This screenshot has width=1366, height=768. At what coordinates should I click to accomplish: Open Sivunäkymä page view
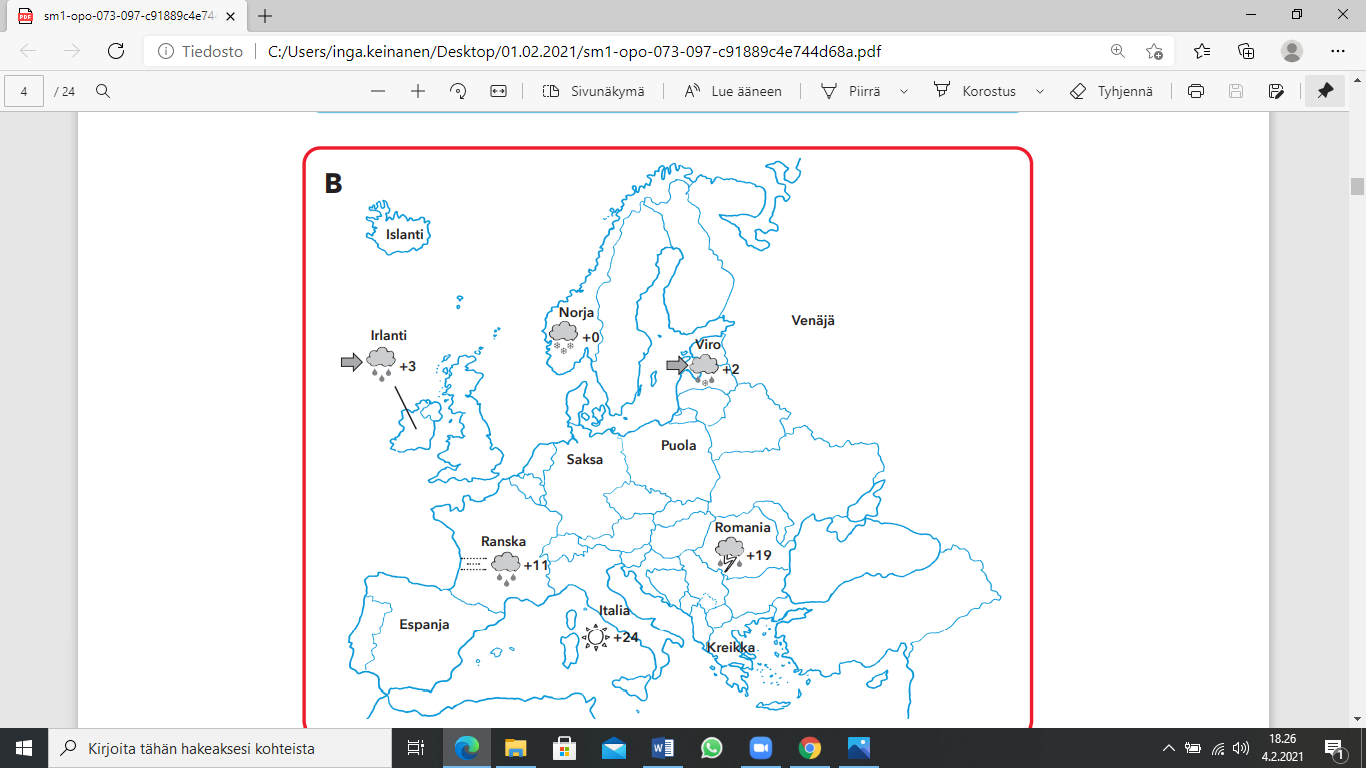click(594, 91)
